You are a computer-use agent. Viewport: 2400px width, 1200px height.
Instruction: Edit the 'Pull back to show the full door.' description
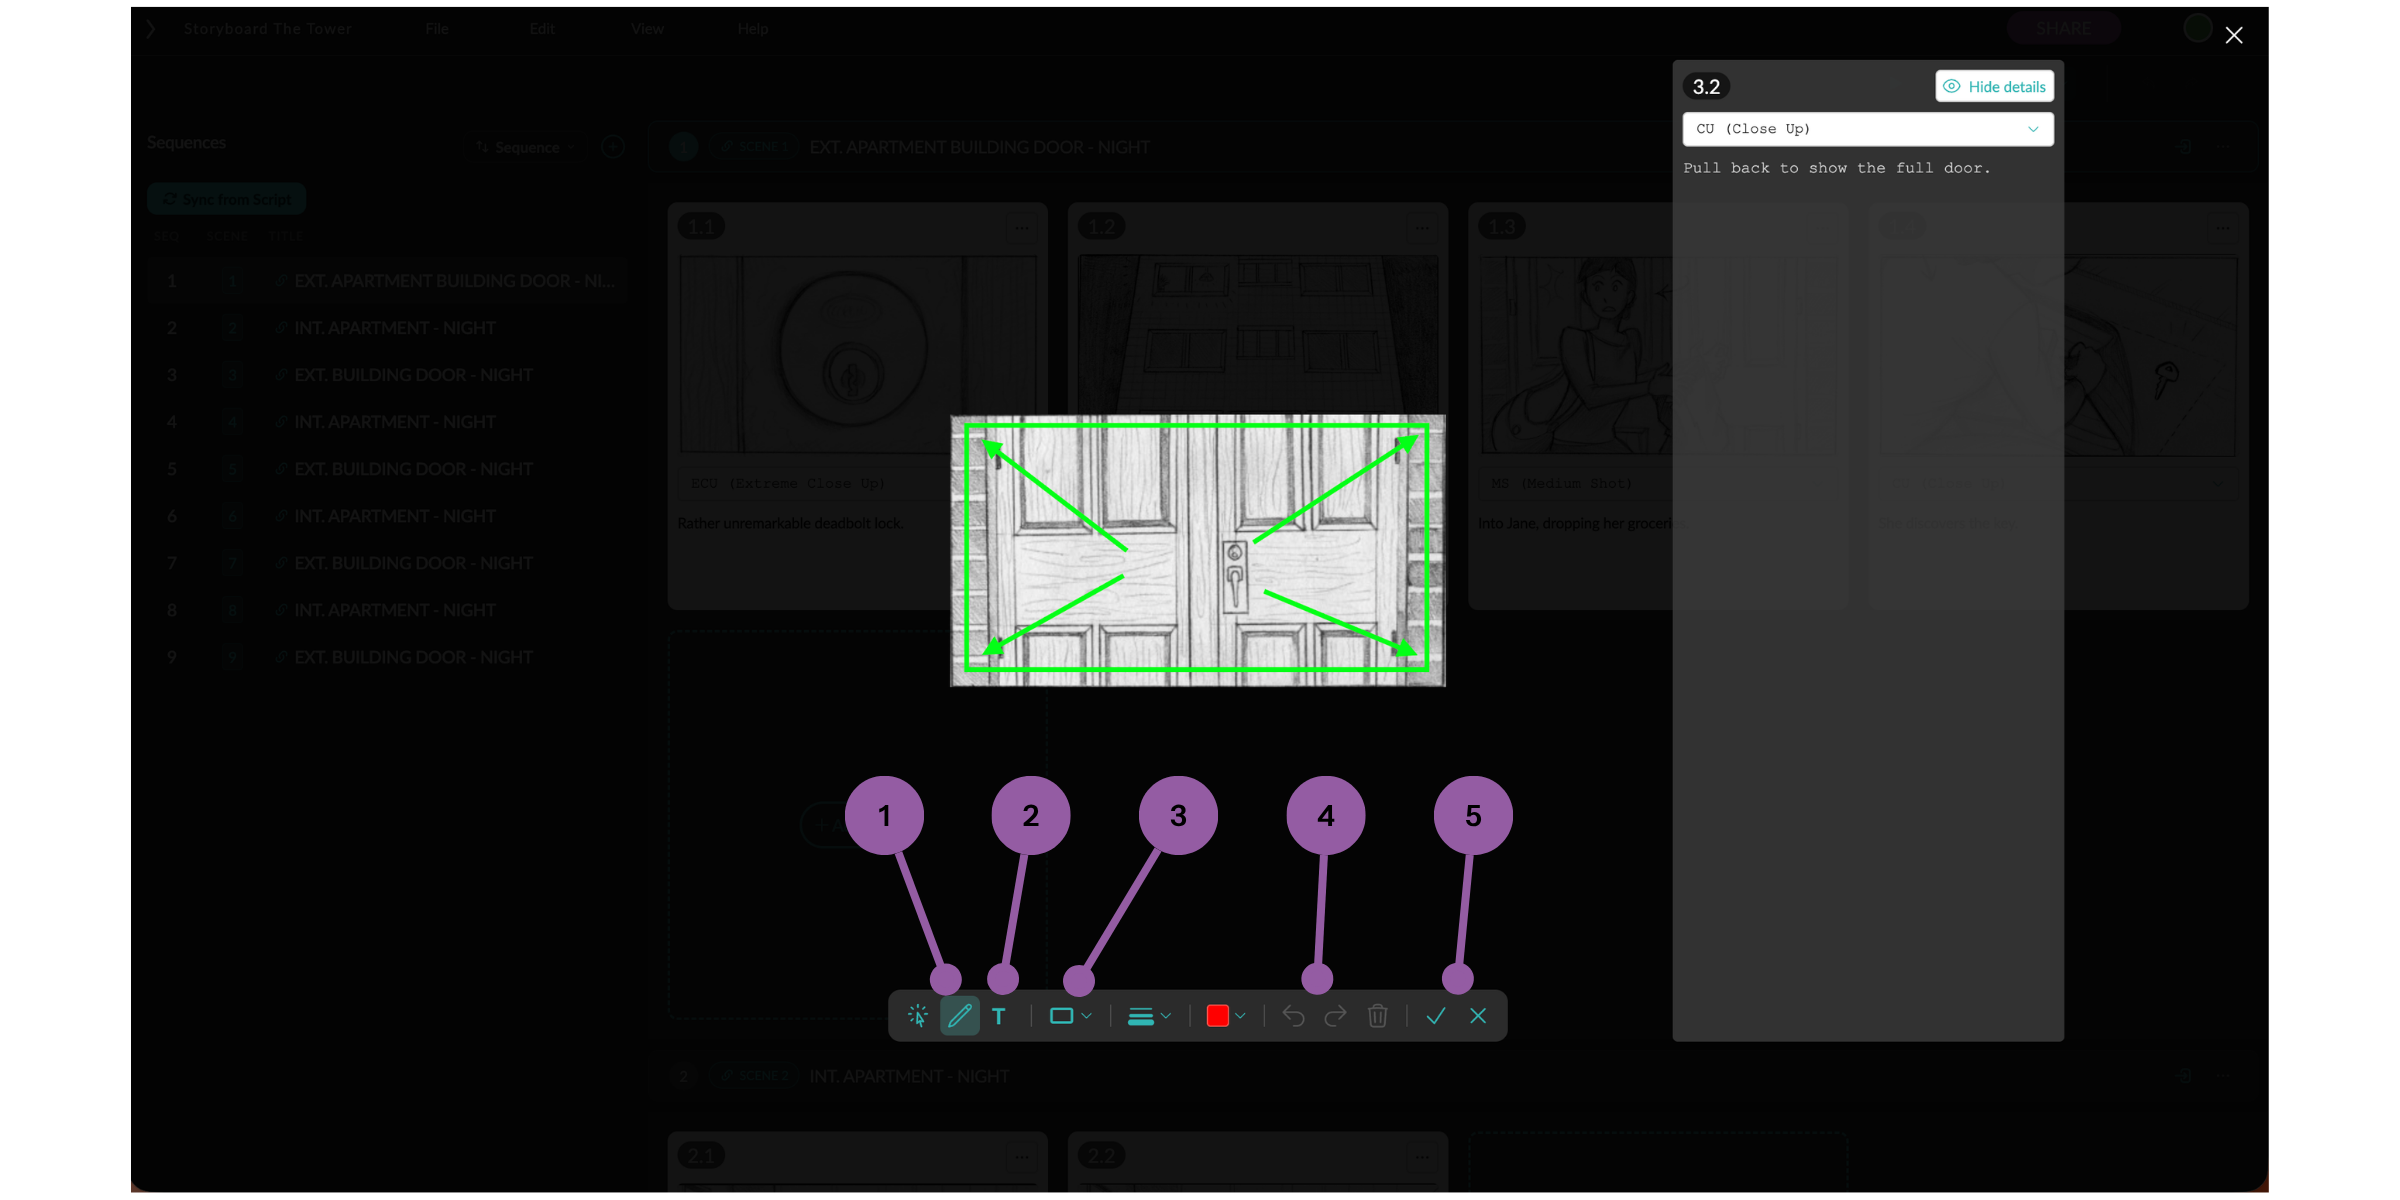point(1837,168)
